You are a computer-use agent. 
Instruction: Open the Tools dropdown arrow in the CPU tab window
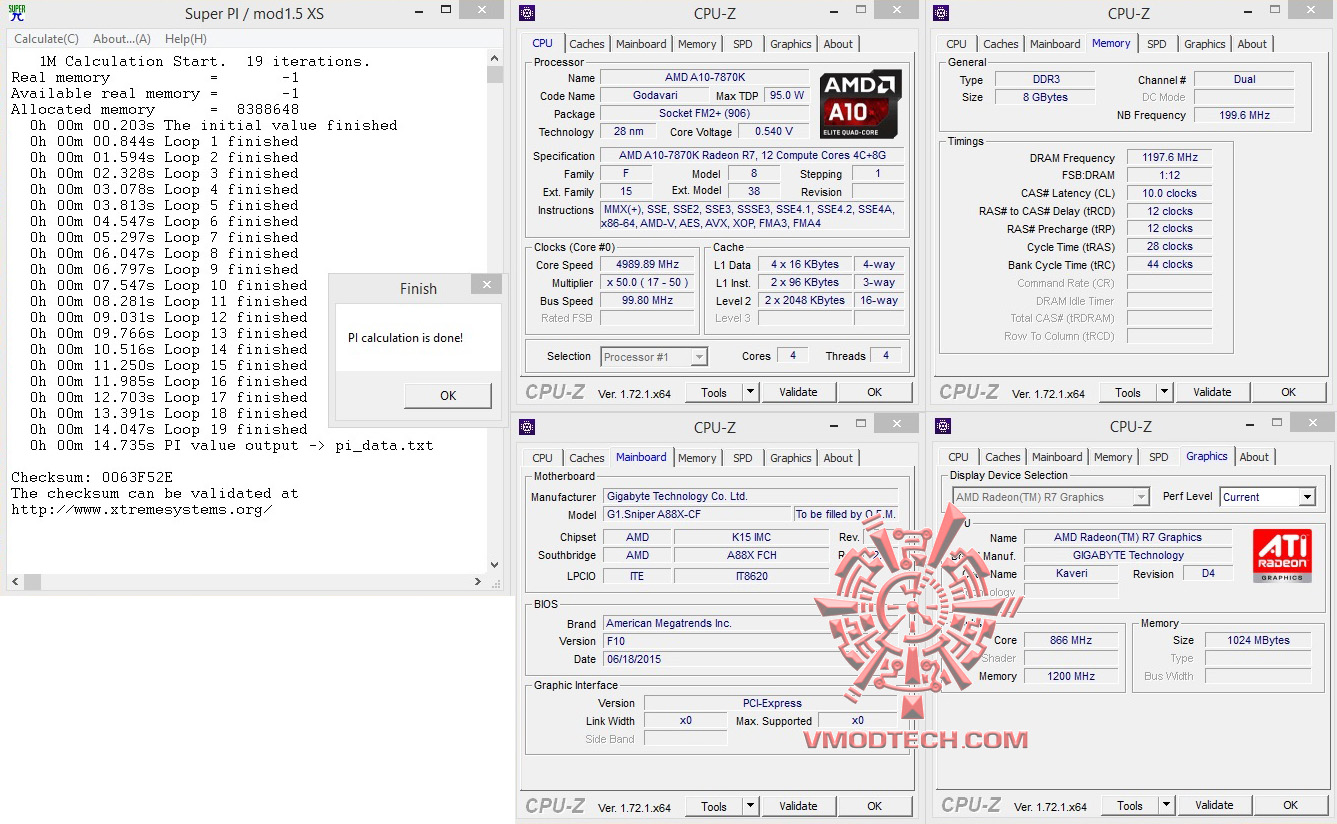click(750, 392)
